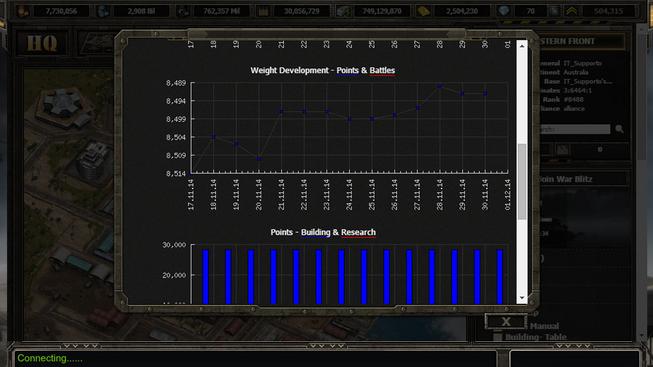Click the magnifier search icon

click(x=619, y=129)
